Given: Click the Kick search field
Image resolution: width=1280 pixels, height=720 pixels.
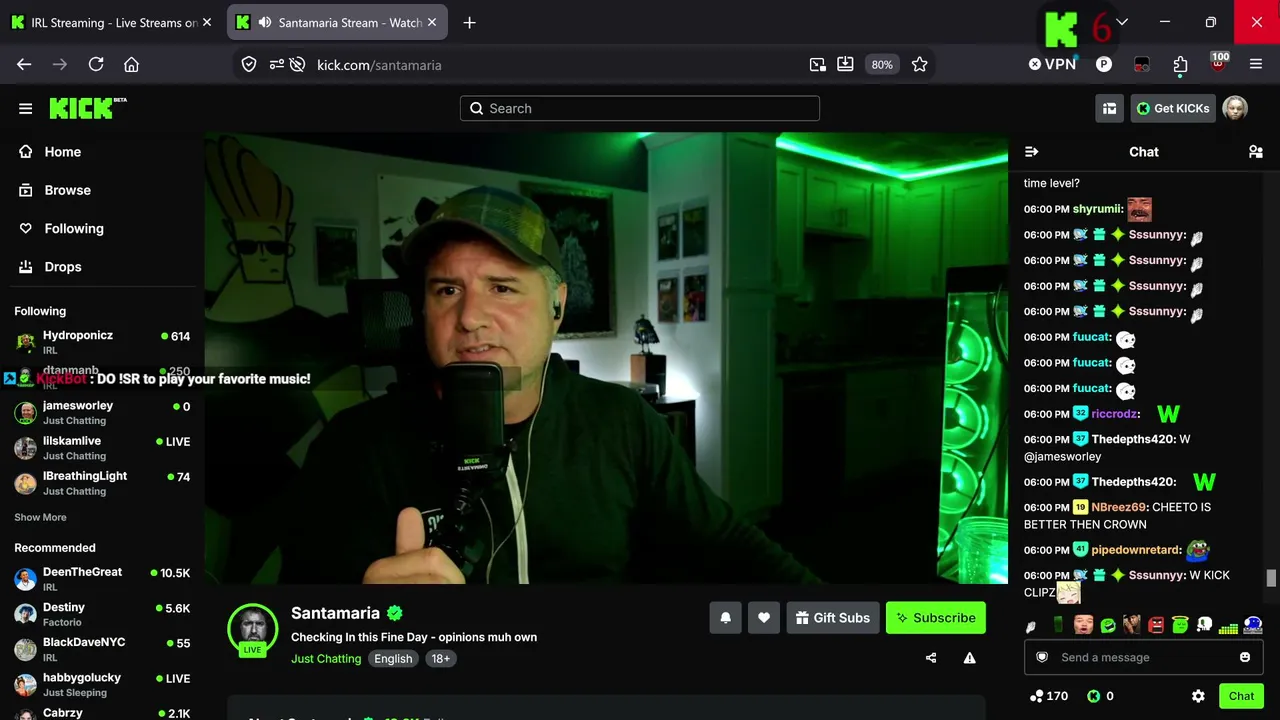Looking at the screenshot, I should point(640,108).
